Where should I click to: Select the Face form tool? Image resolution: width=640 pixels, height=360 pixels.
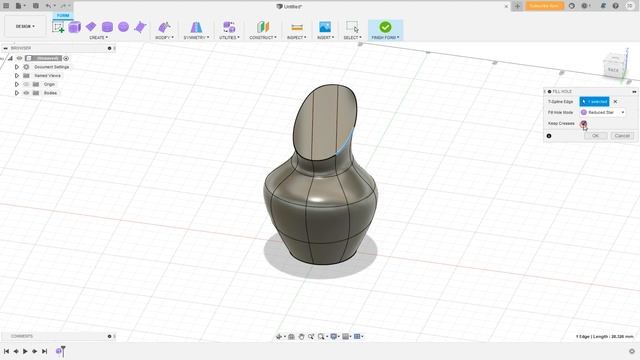click(x=140, y=27)
